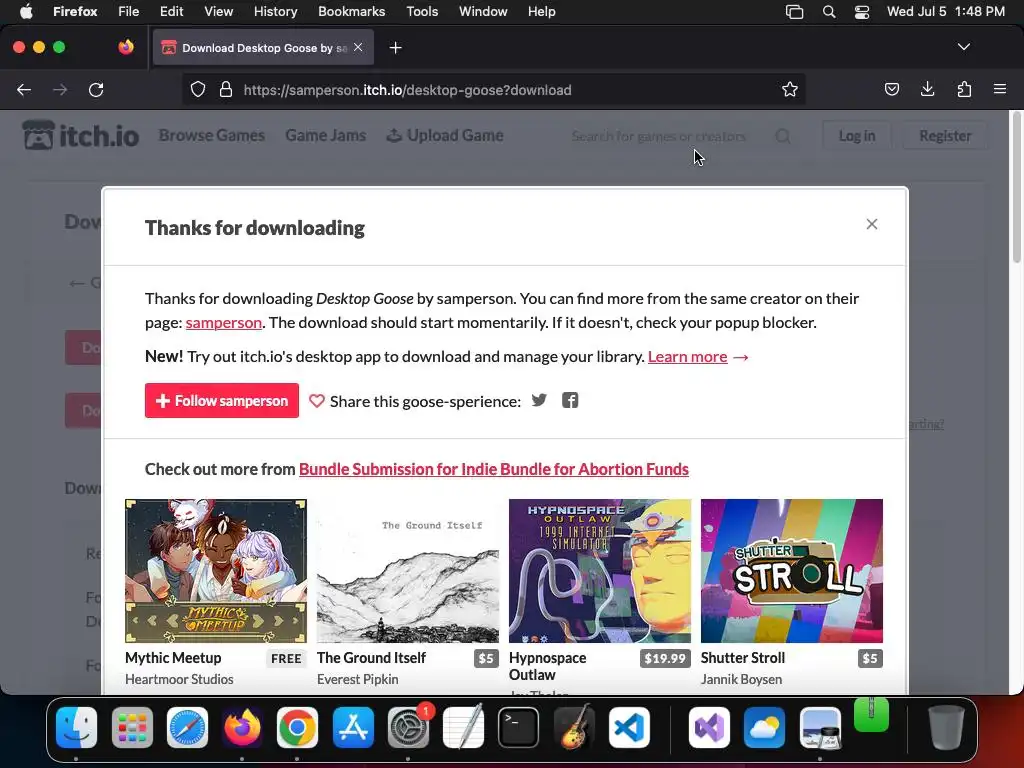The image size is (1024, 768).
Task: Open the History menu
Action: click(x=275, y=12)
